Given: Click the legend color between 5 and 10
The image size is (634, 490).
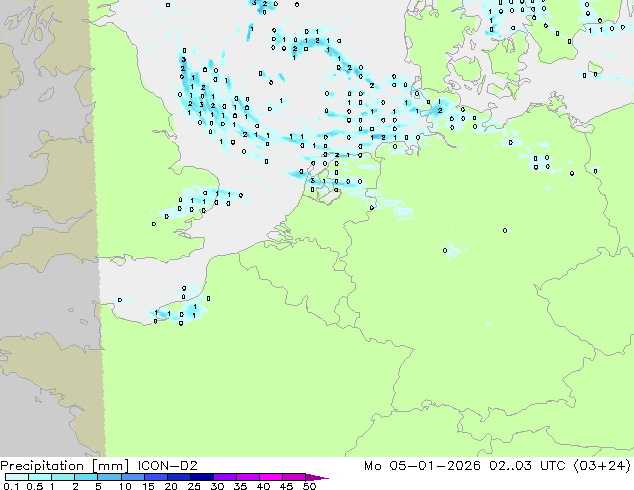Looking at the screenshot, I should [109, 477].
